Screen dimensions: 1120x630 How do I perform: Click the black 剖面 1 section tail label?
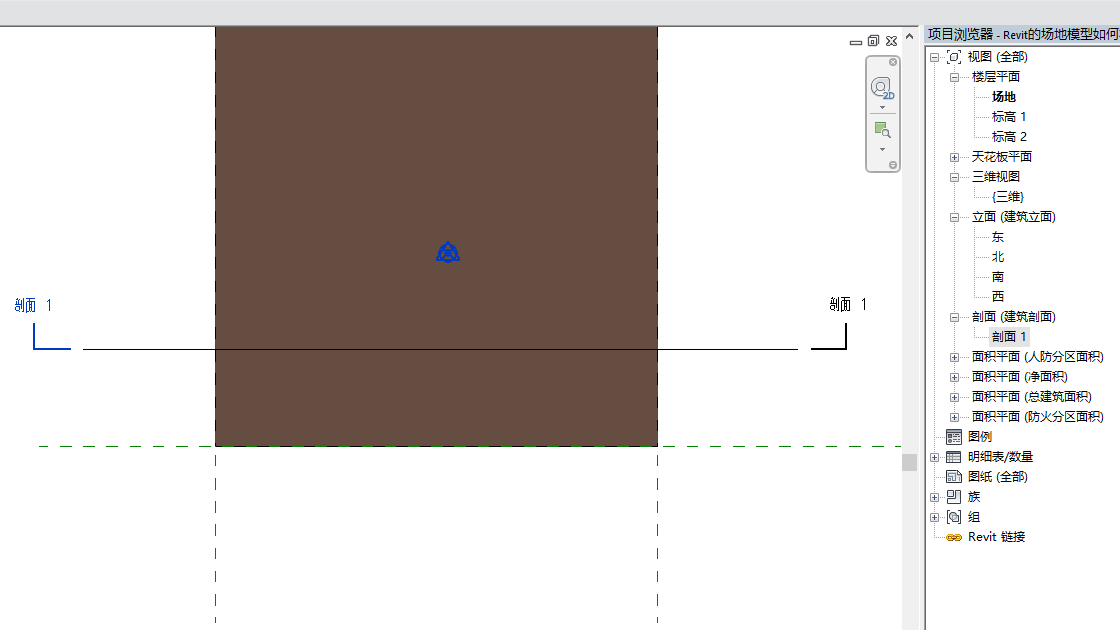click(848, 305)
